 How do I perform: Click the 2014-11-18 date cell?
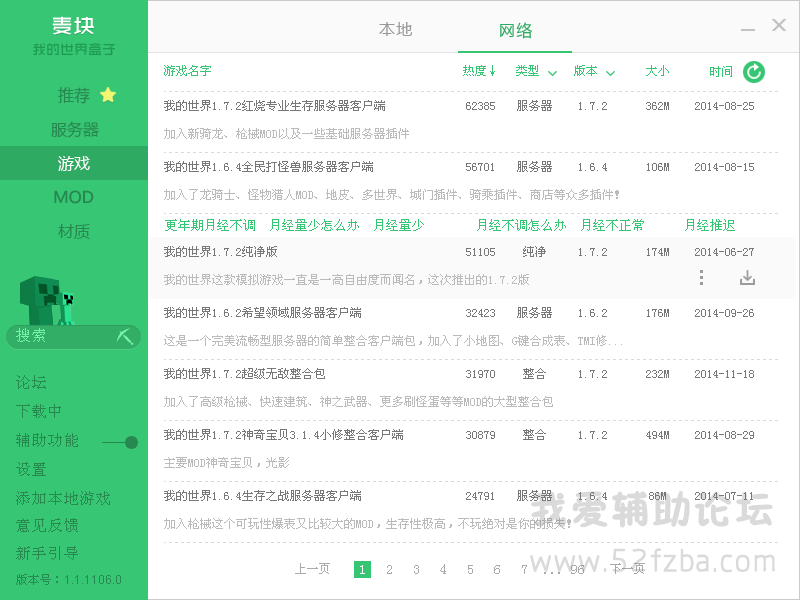point(724,374)
